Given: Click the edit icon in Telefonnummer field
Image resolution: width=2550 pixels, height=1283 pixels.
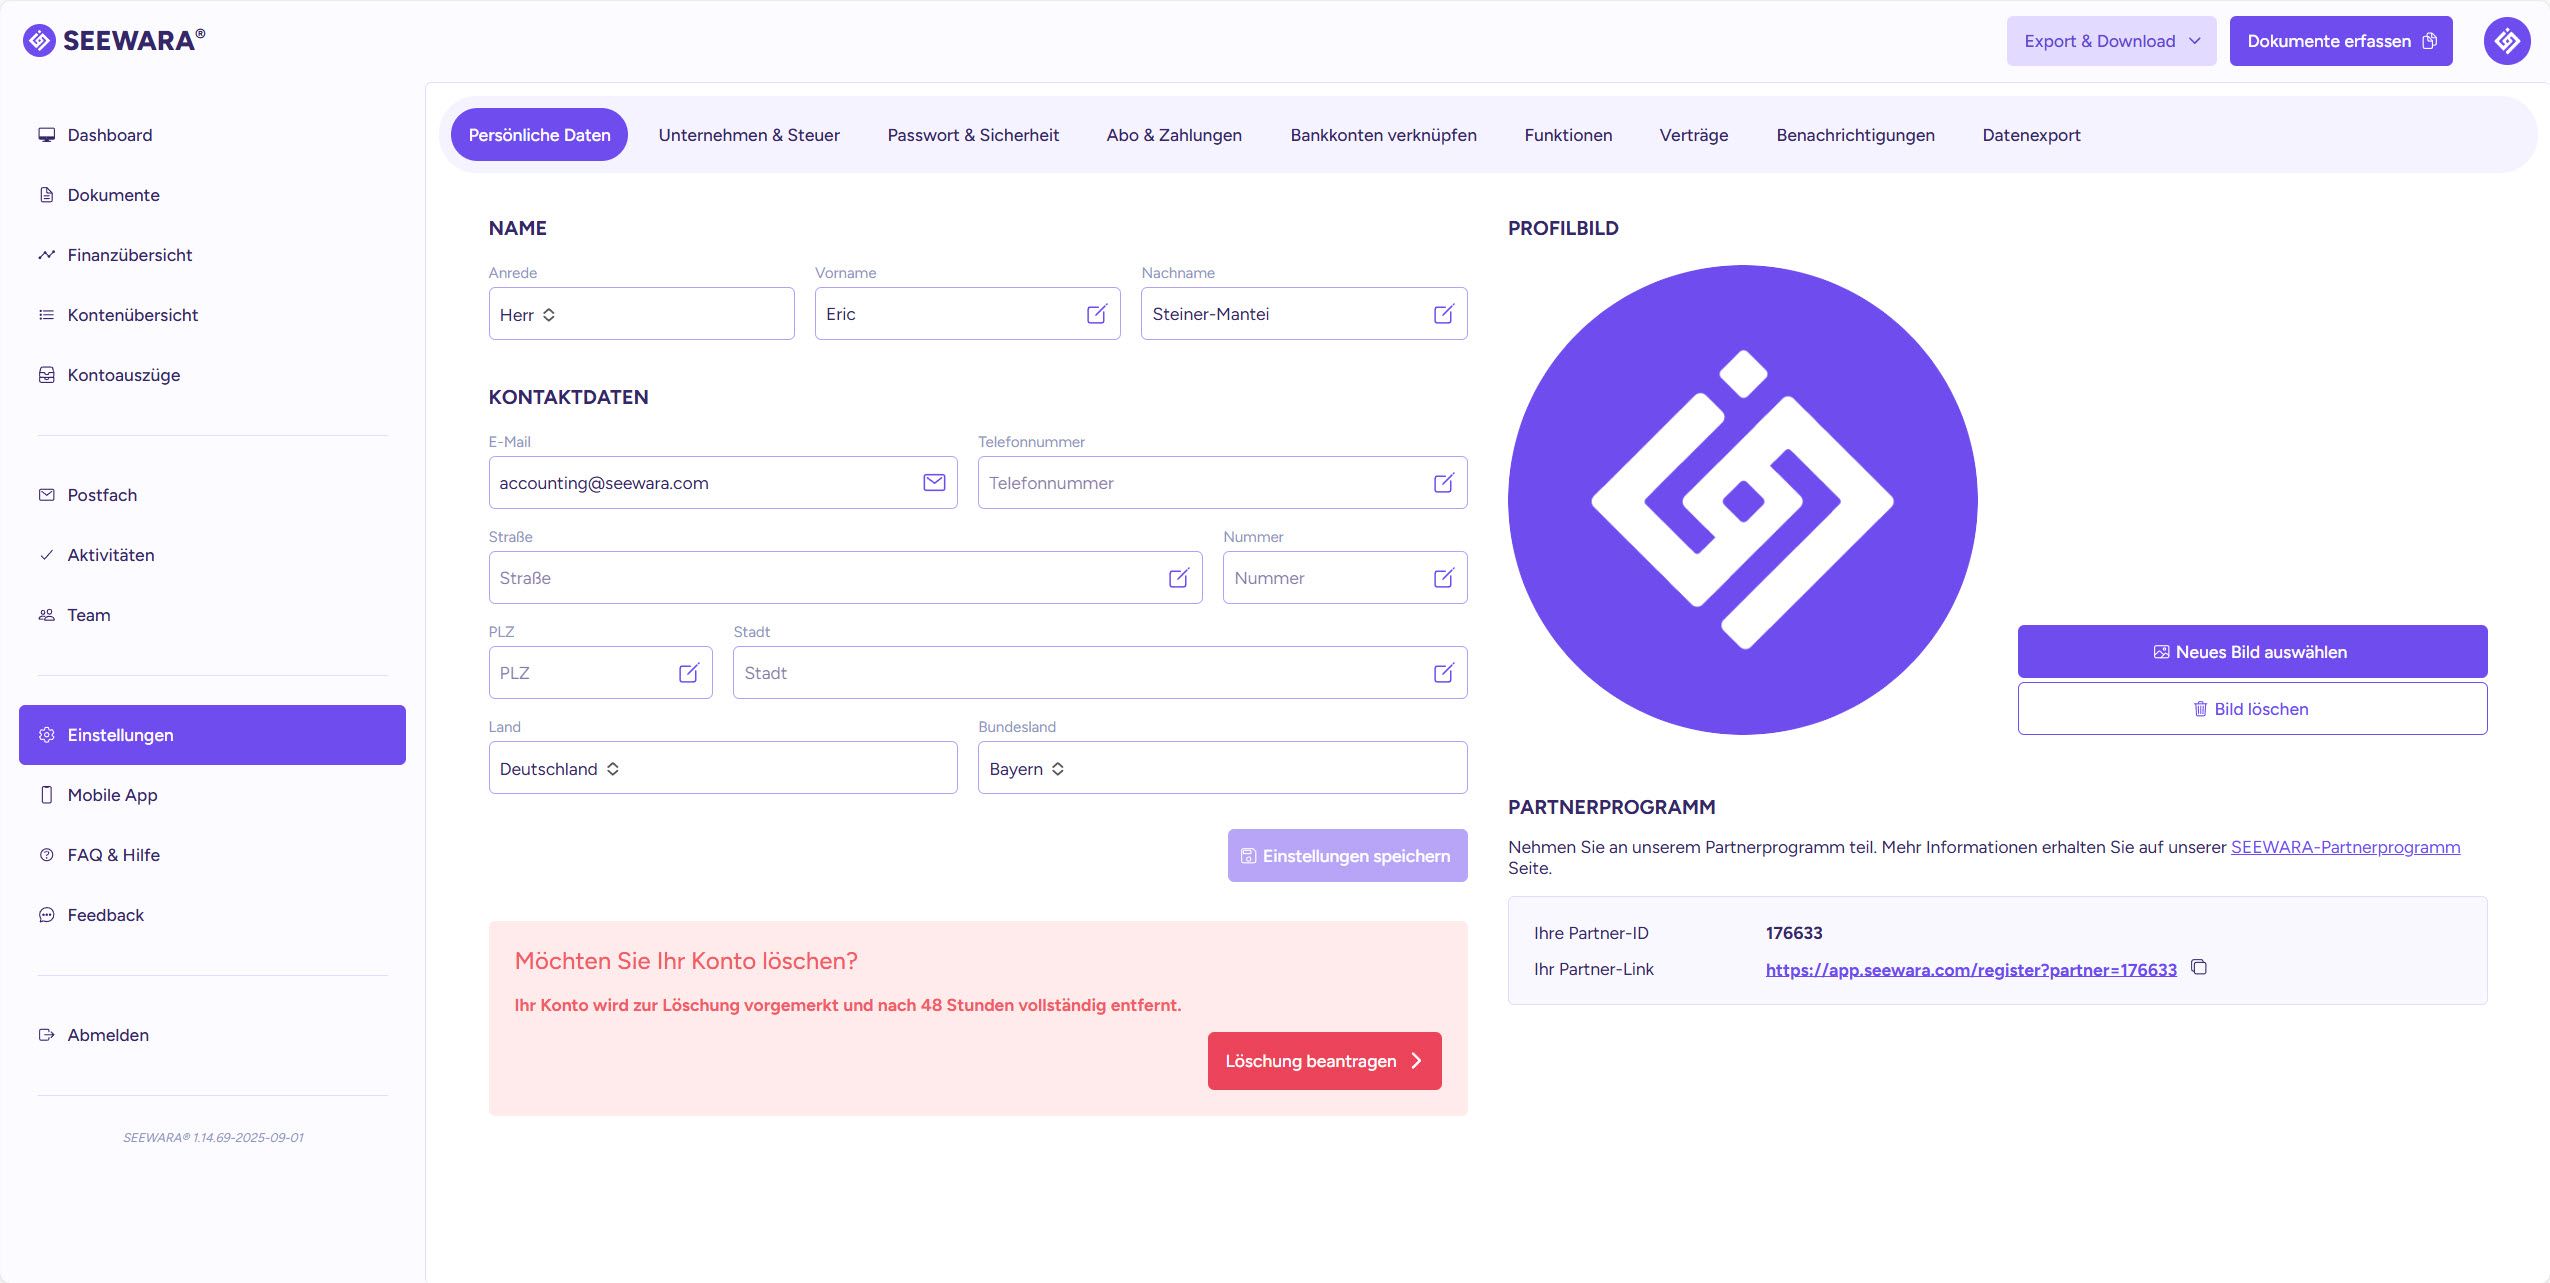Looking at the screenshot, I should click(x=1443, y=483).
